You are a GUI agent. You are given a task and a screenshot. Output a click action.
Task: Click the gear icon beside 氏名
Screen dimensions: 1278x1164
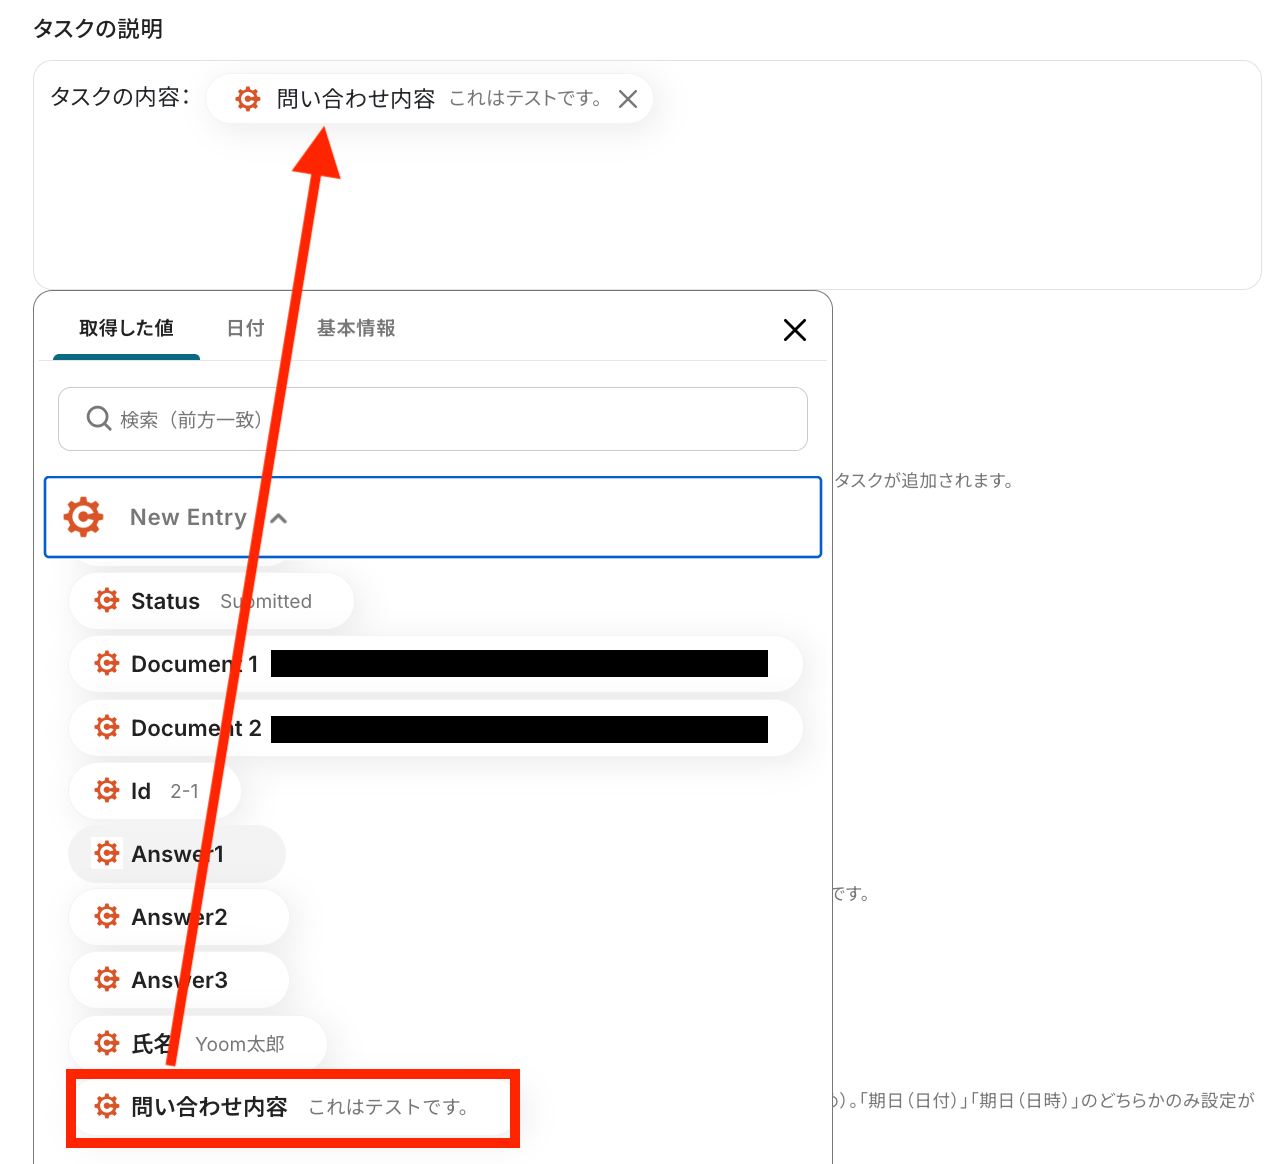click(107, 1043)
